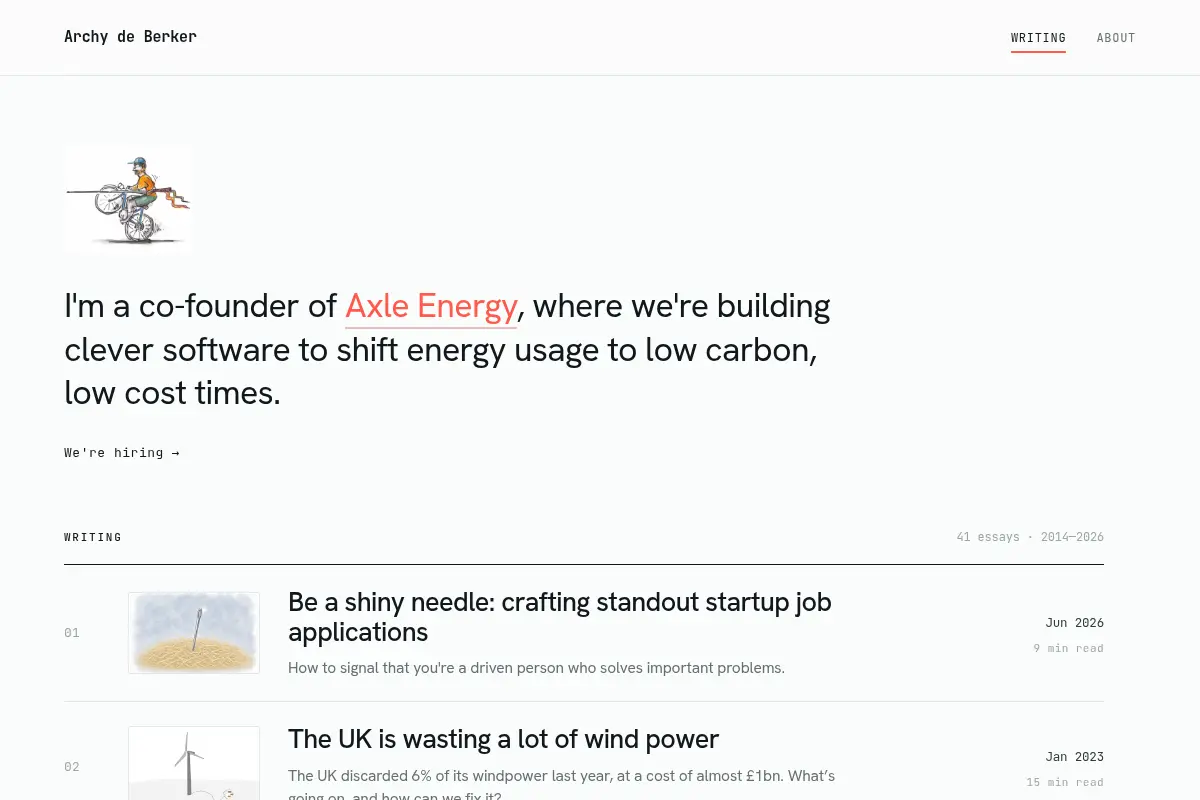Click the 9 min read label
The height and width of the screenshot is (800, 1200).
coord(1068,649)
